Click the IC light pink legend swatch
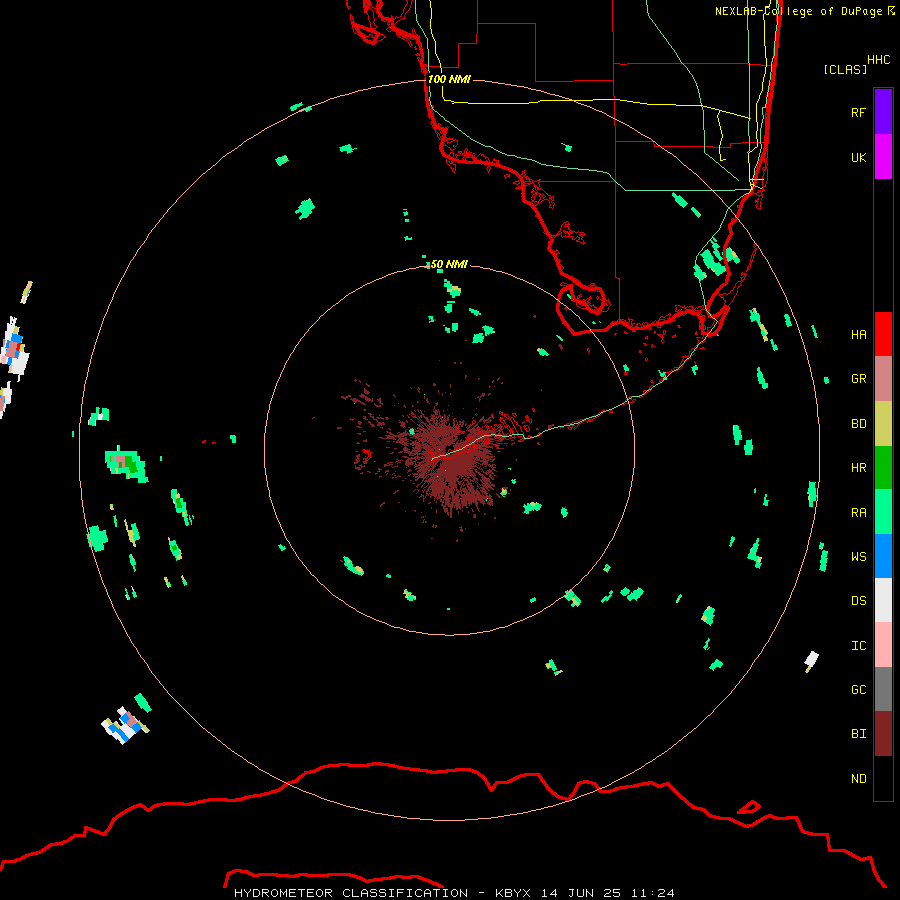 point(883,645)
